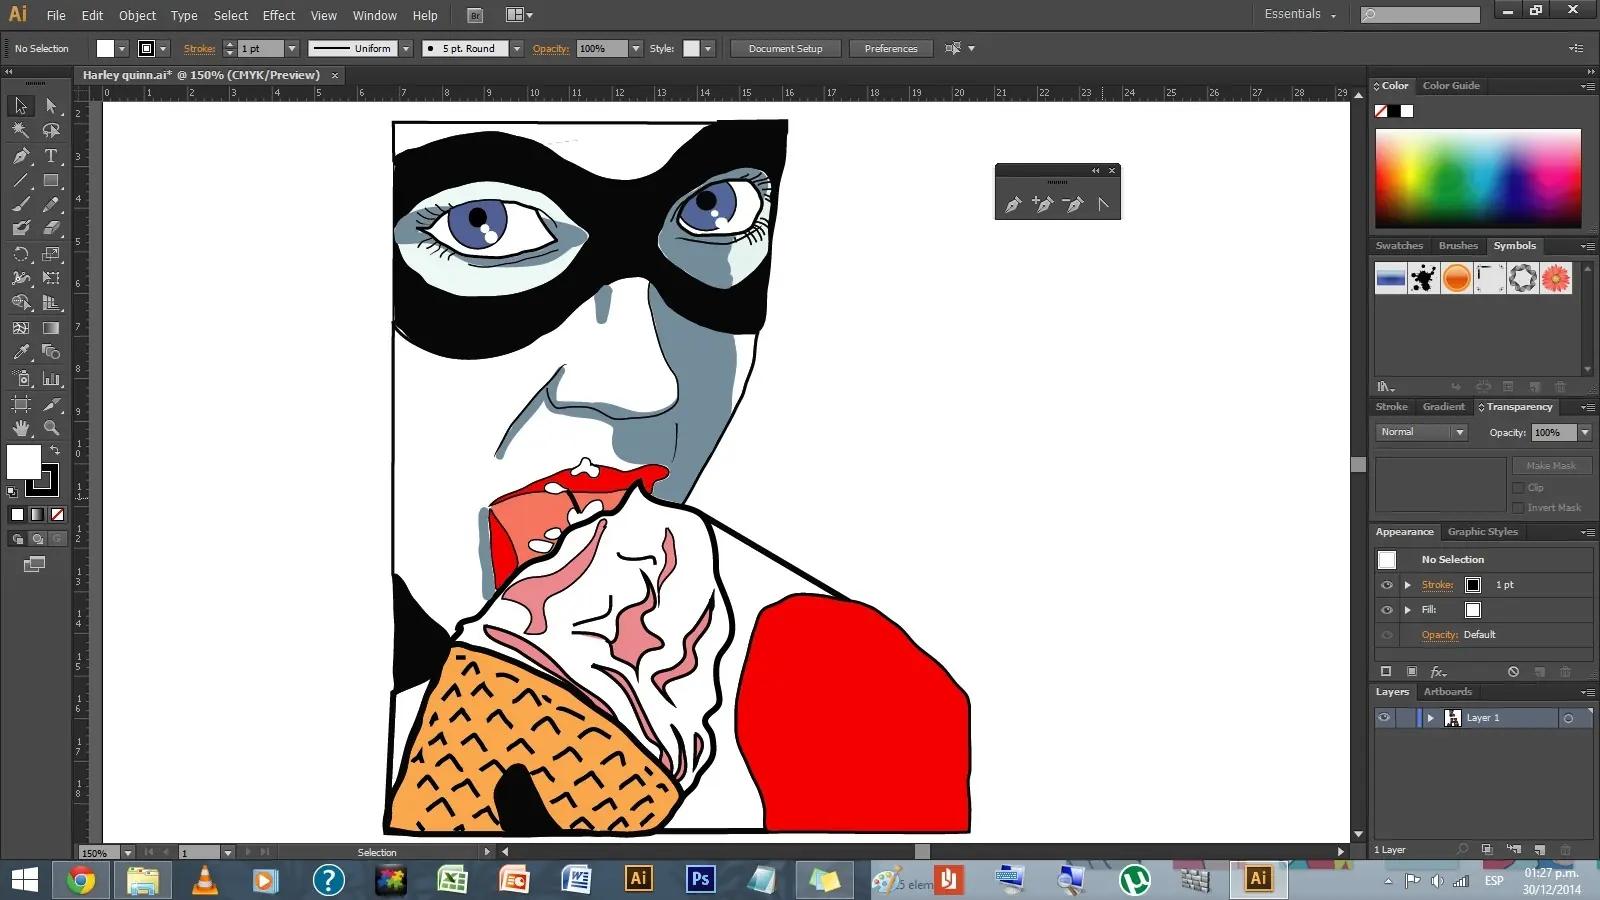Switch to Swatches tab
1600x900 pixels.
[x=1398, y=246]
